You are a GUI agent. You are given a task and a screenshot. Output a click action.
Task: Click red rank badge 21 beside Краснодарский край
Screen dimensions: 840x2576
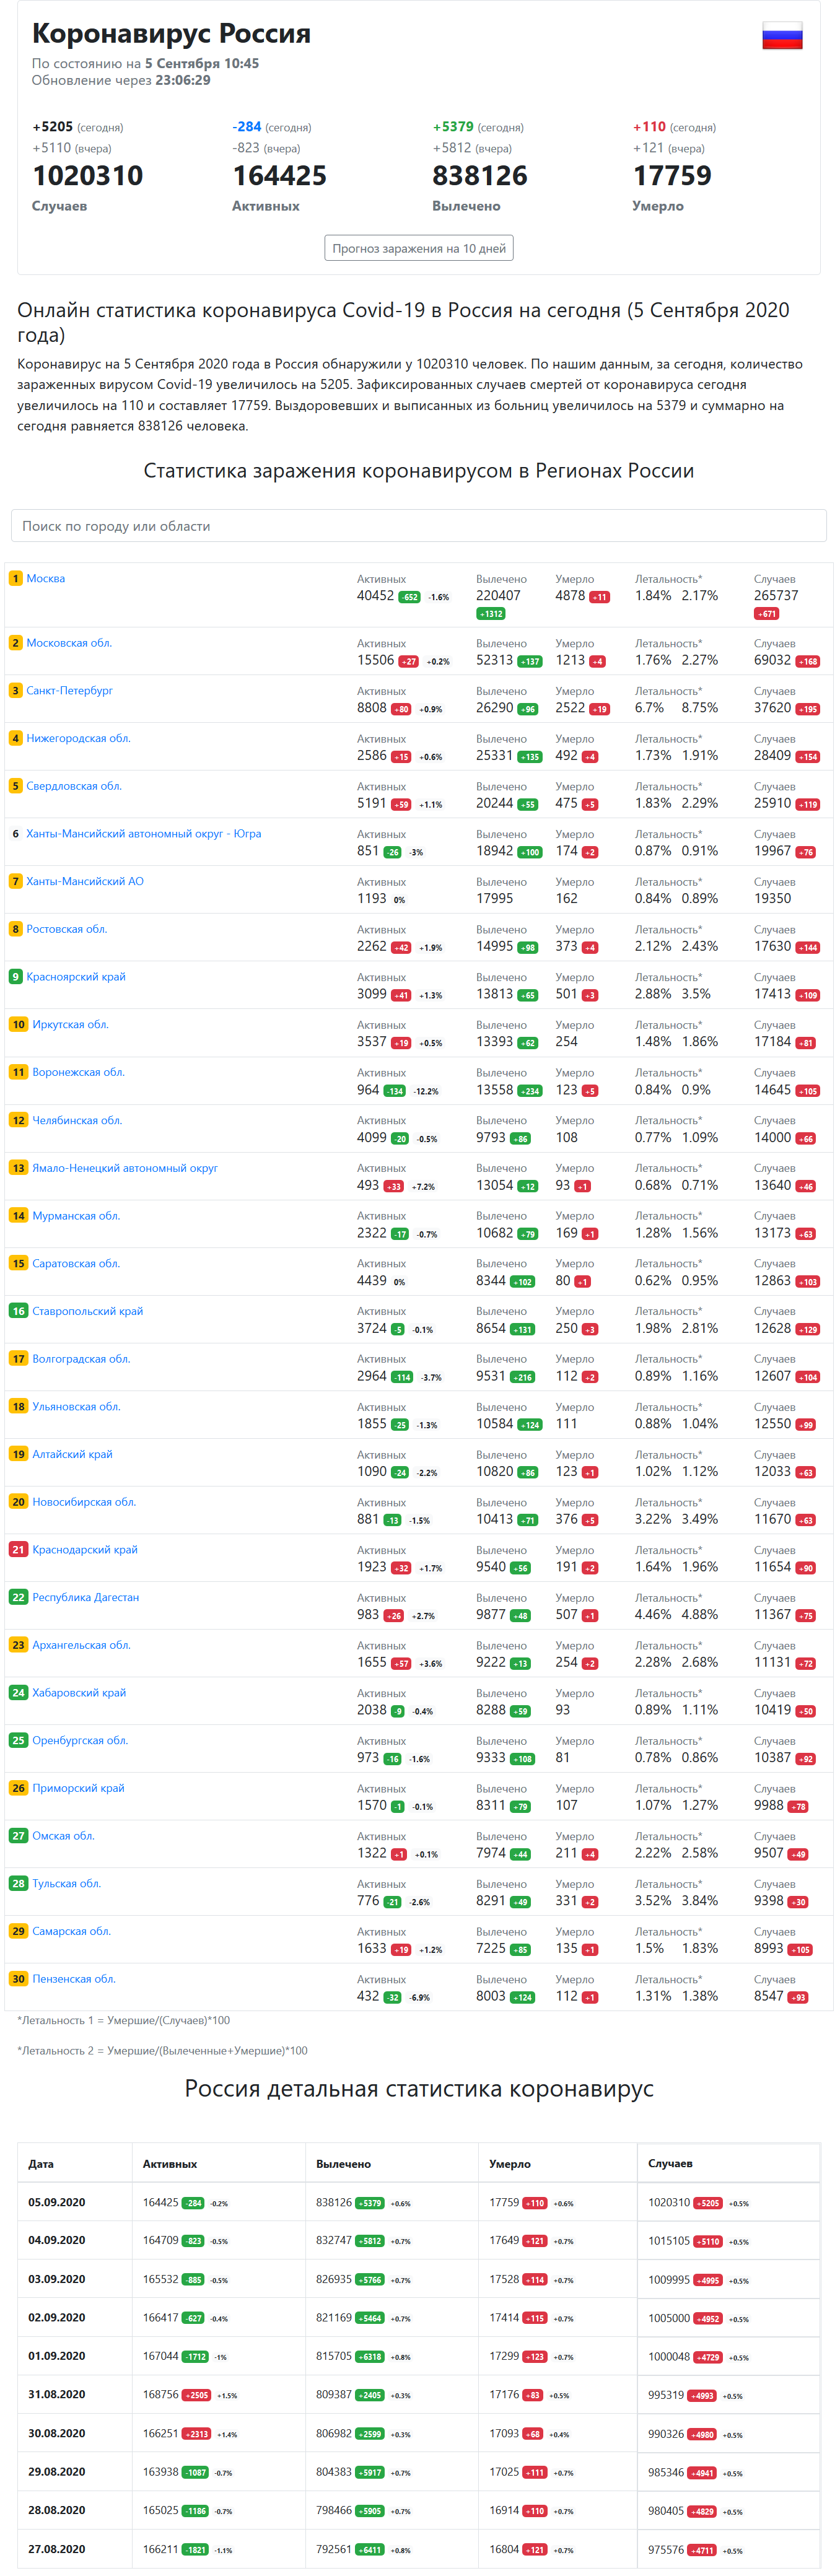coord(18,1550)
